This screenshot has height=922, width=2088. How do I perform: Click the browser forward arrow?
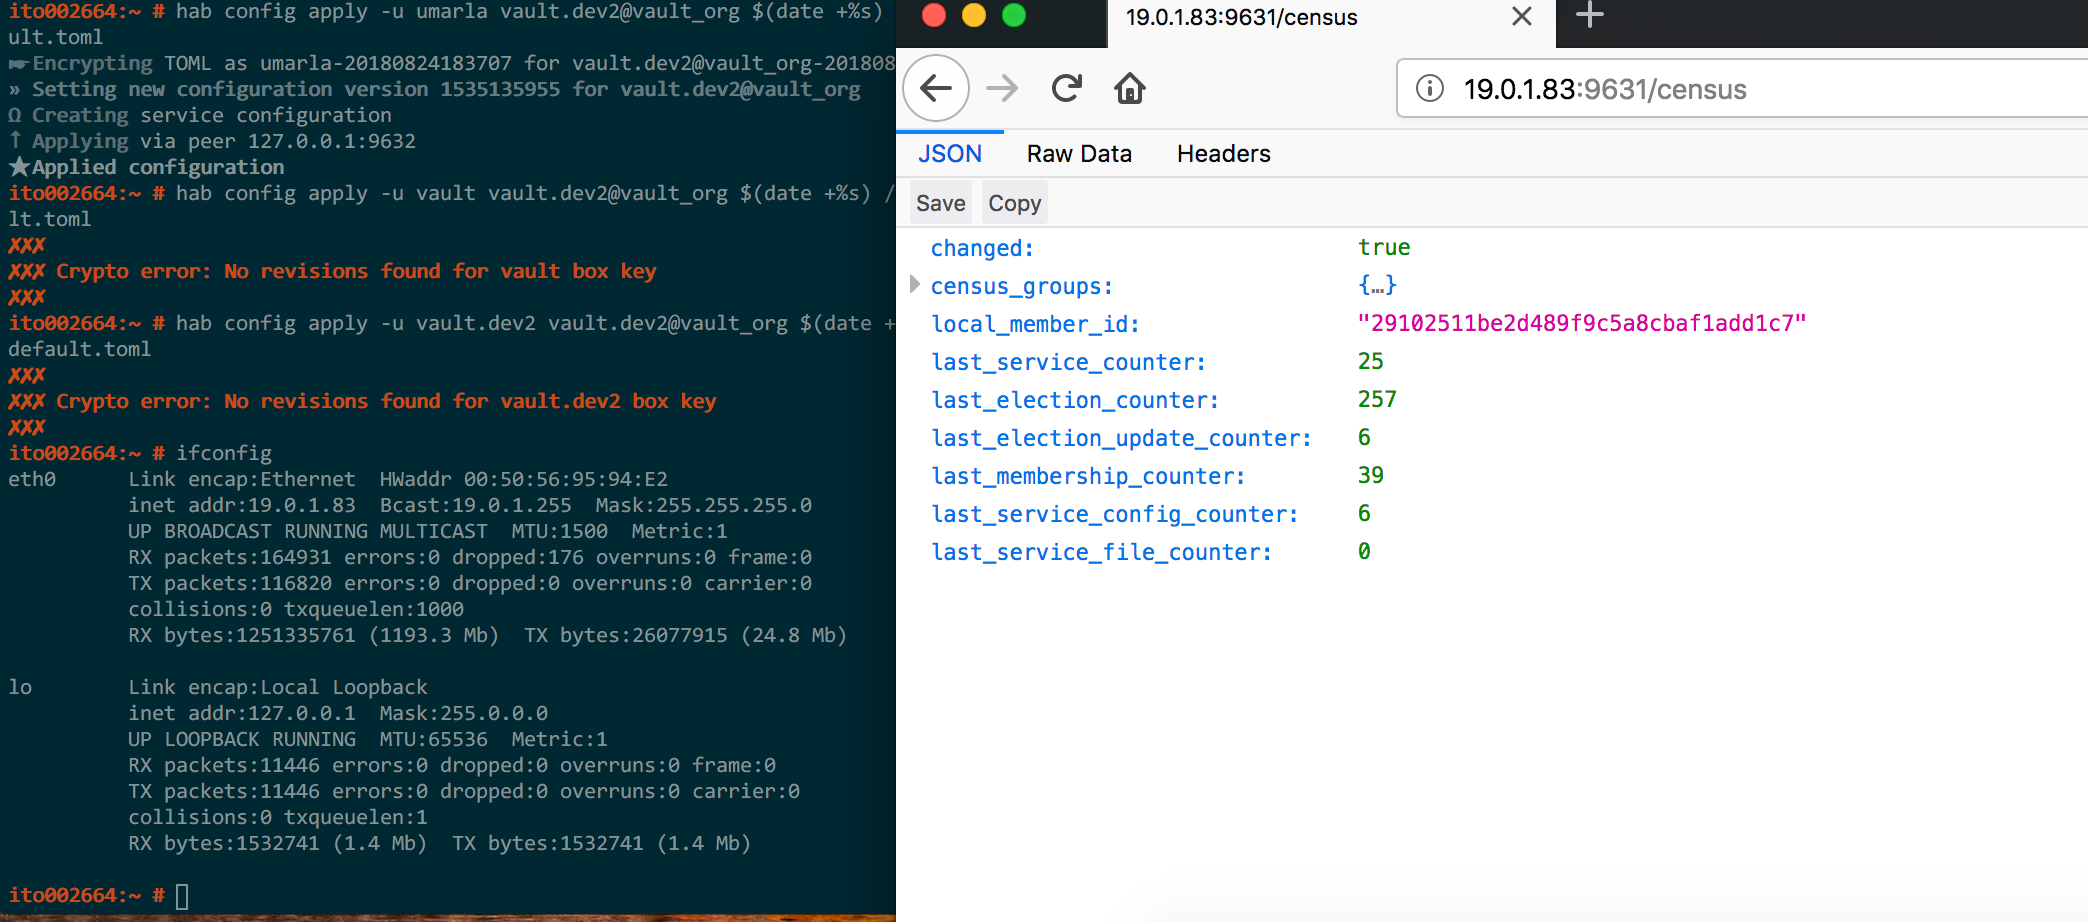[x=1001, y=89]
